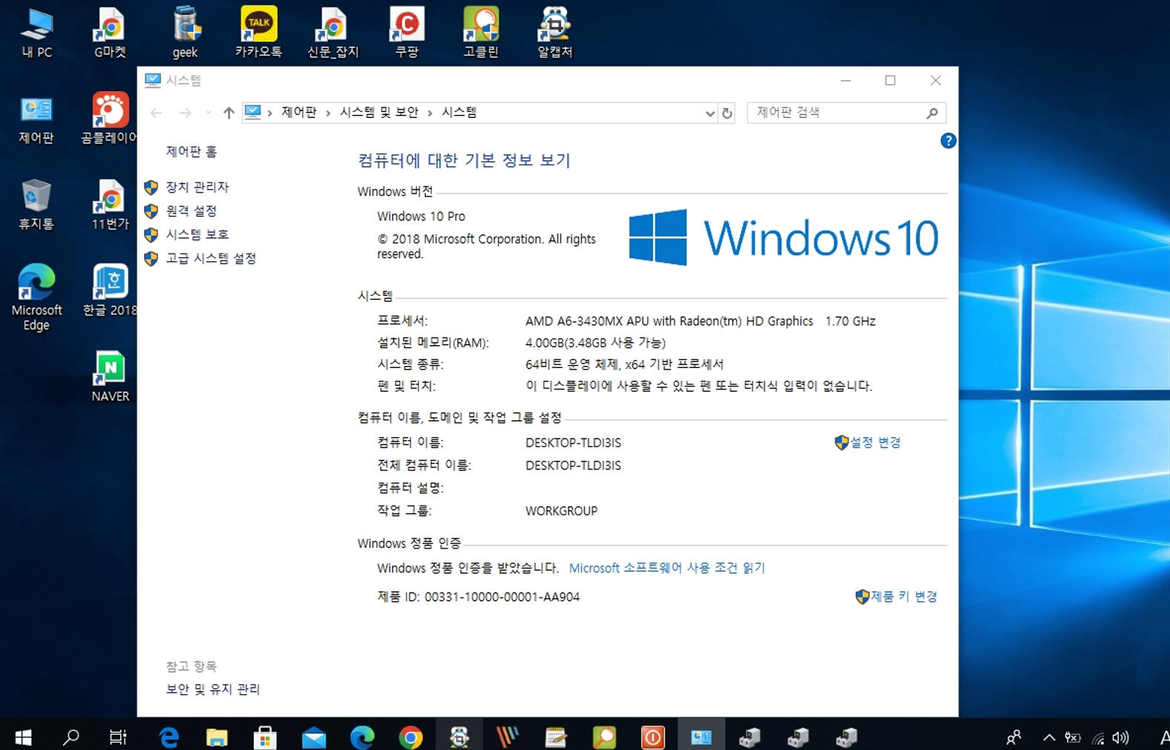Click the blue help question mark icon

[x=947, y=141]
